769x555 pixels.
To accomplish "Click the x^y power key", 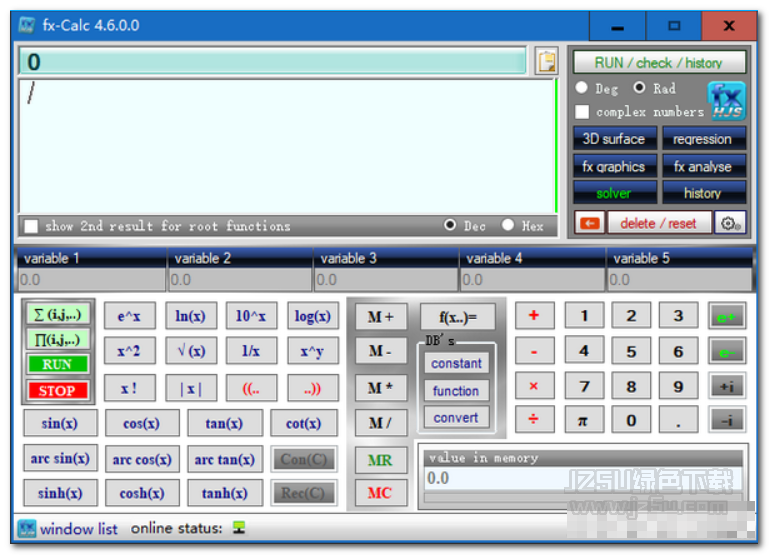I will tap(312, 351).
